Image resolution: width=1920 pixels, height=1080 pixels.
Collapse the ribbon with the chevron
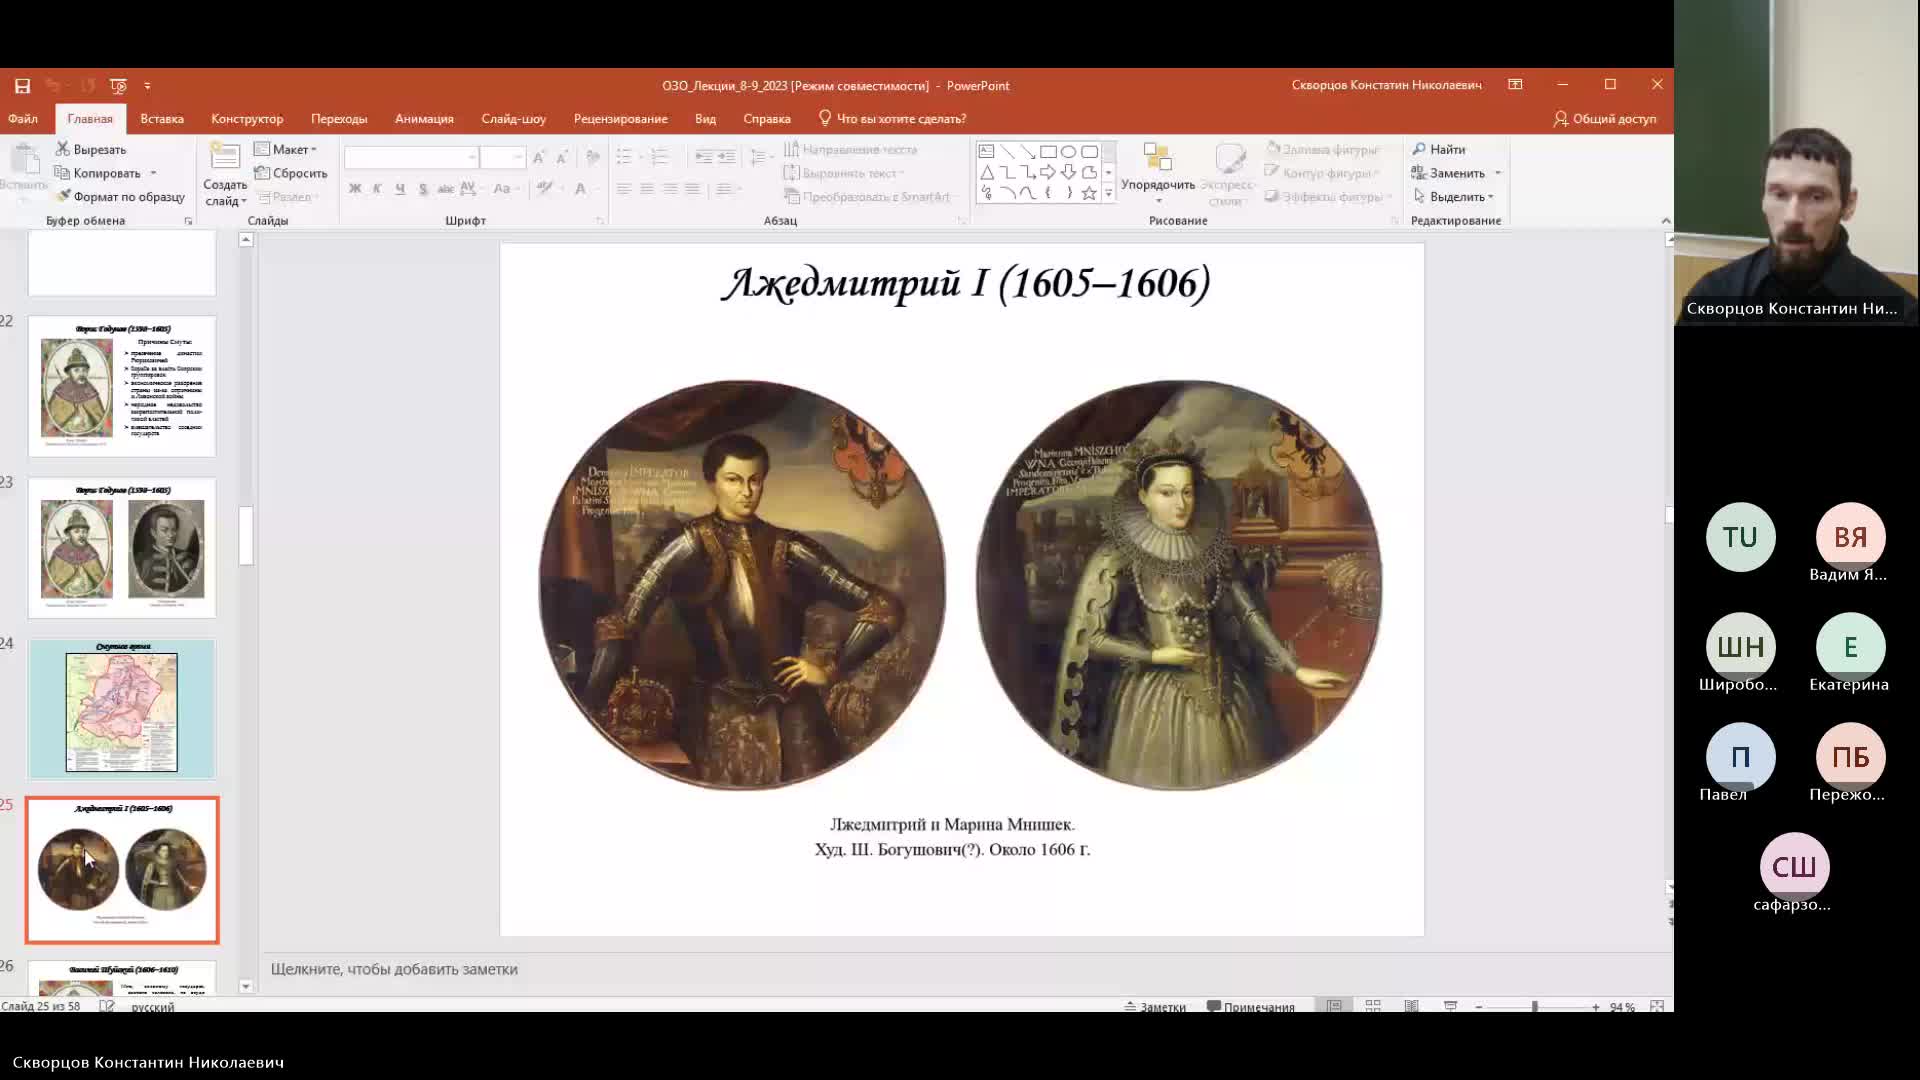coord(1665,221)
